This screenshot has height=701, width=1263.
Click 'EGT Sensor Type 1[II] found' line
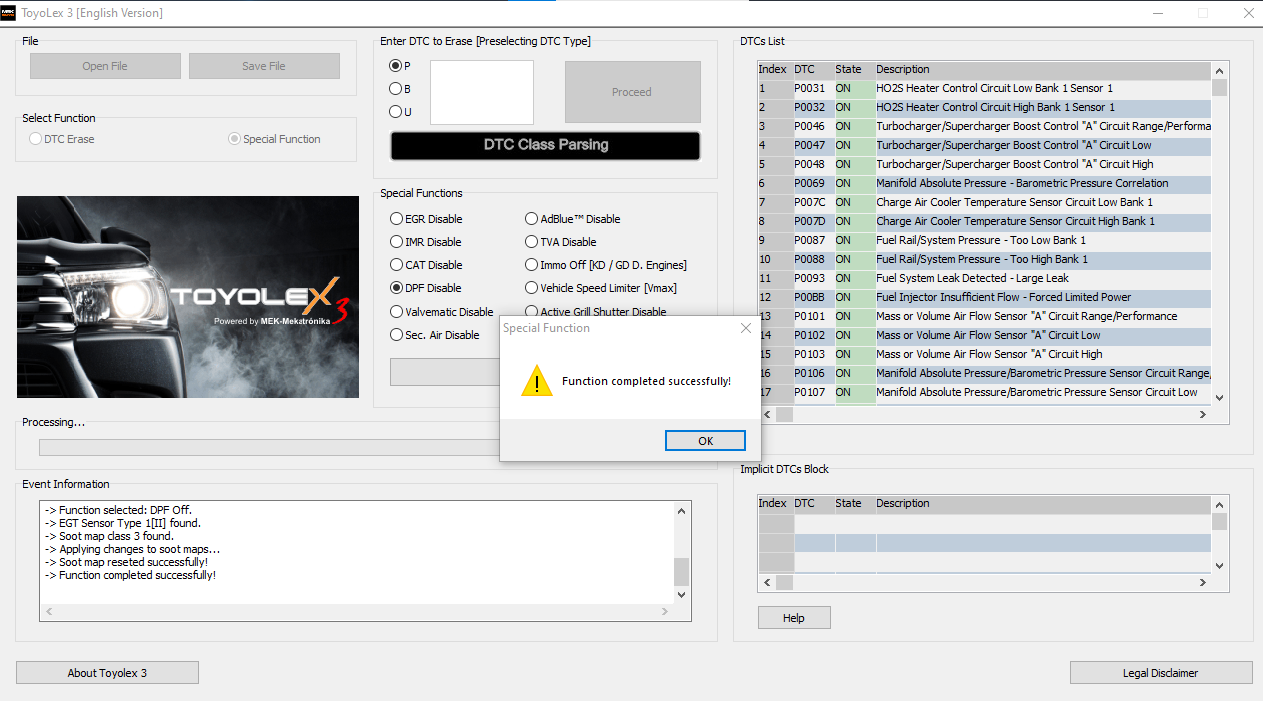point(123,523)
